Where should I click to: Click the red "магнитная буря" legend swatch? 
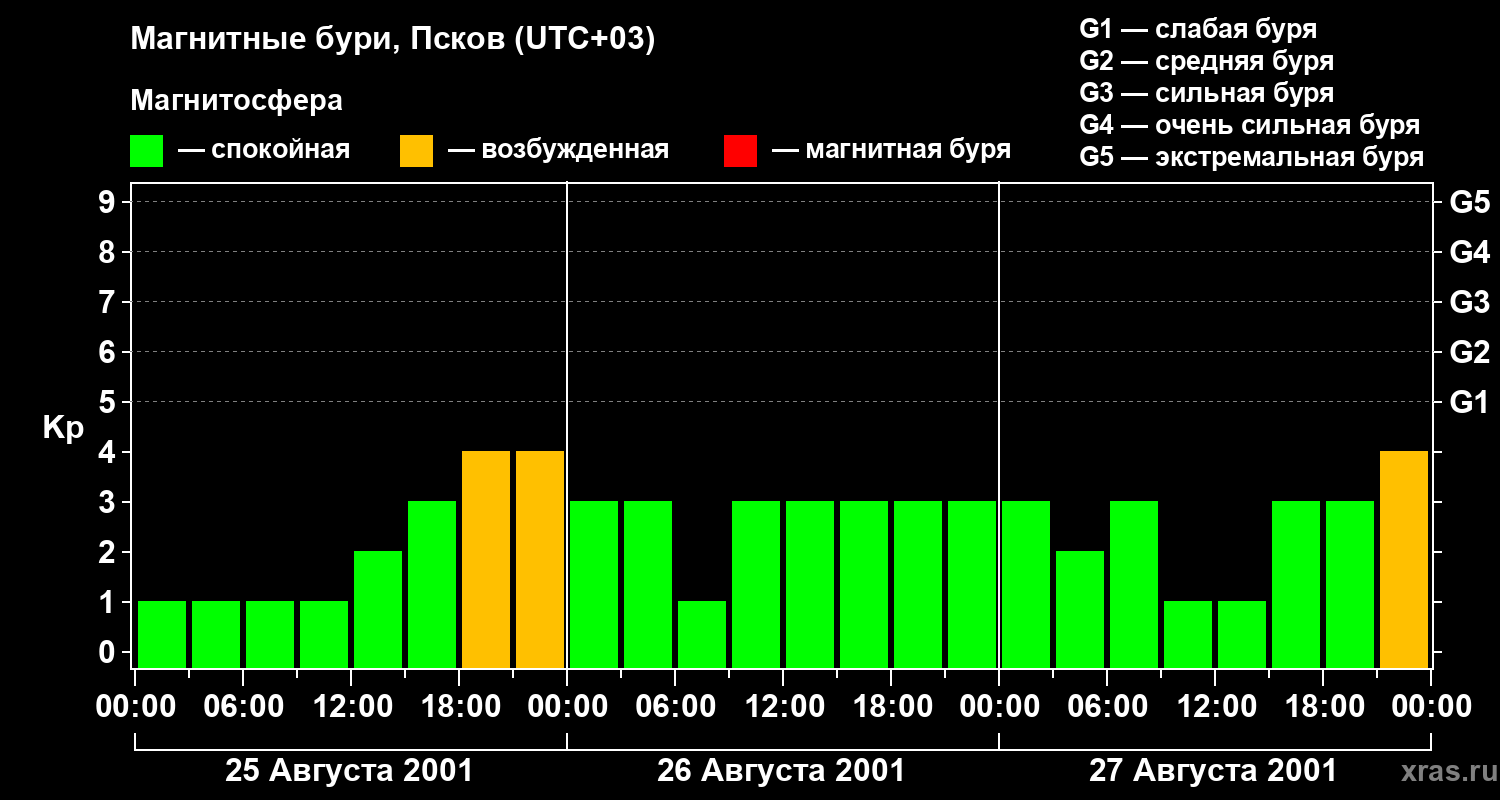tap(740, 151)
